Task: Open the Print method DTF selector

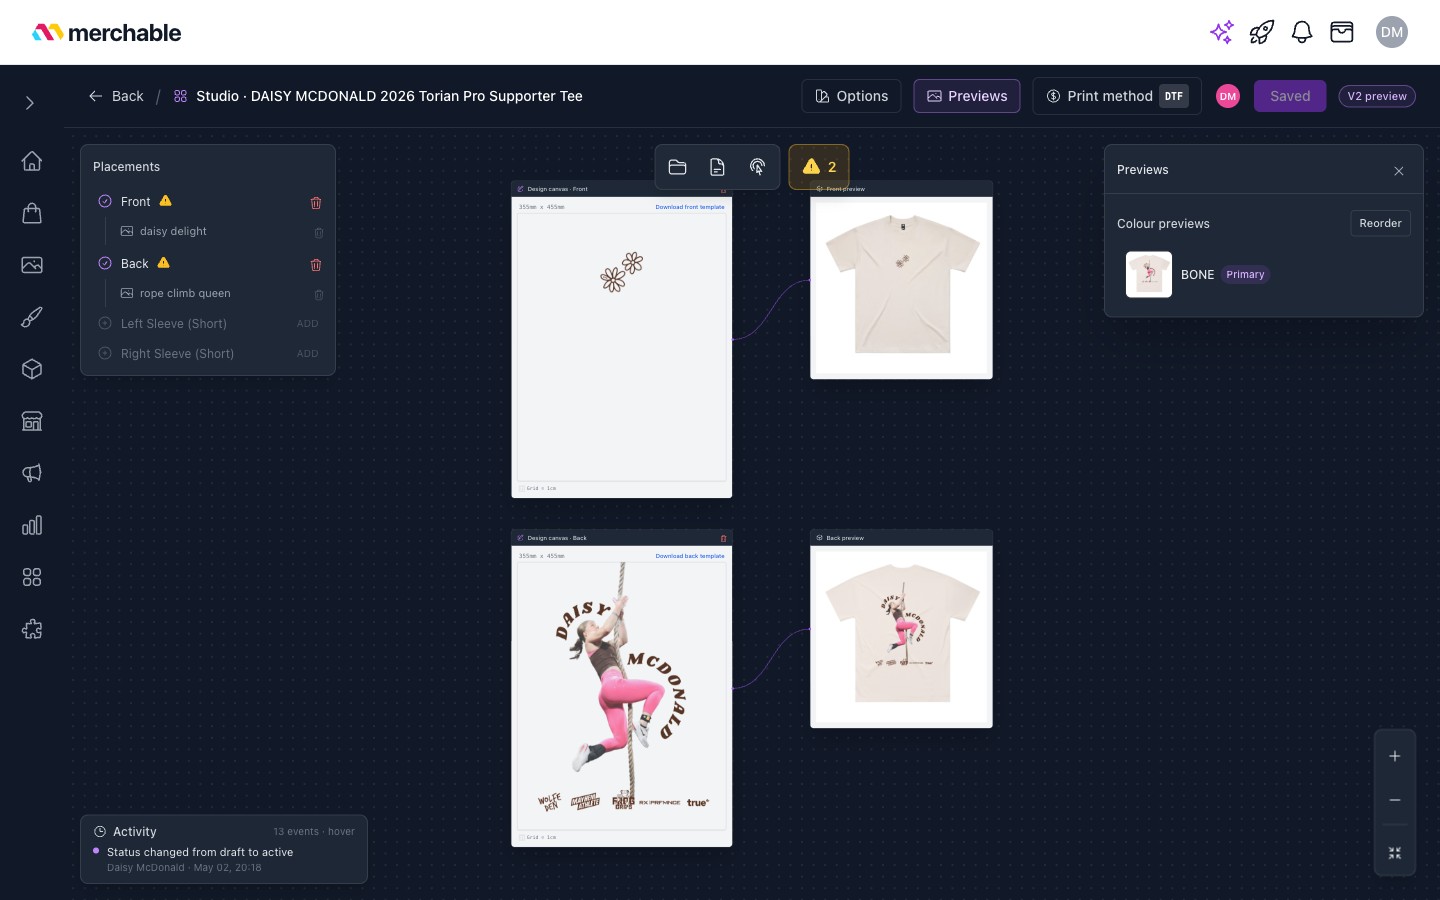Action: [1117, 96]
